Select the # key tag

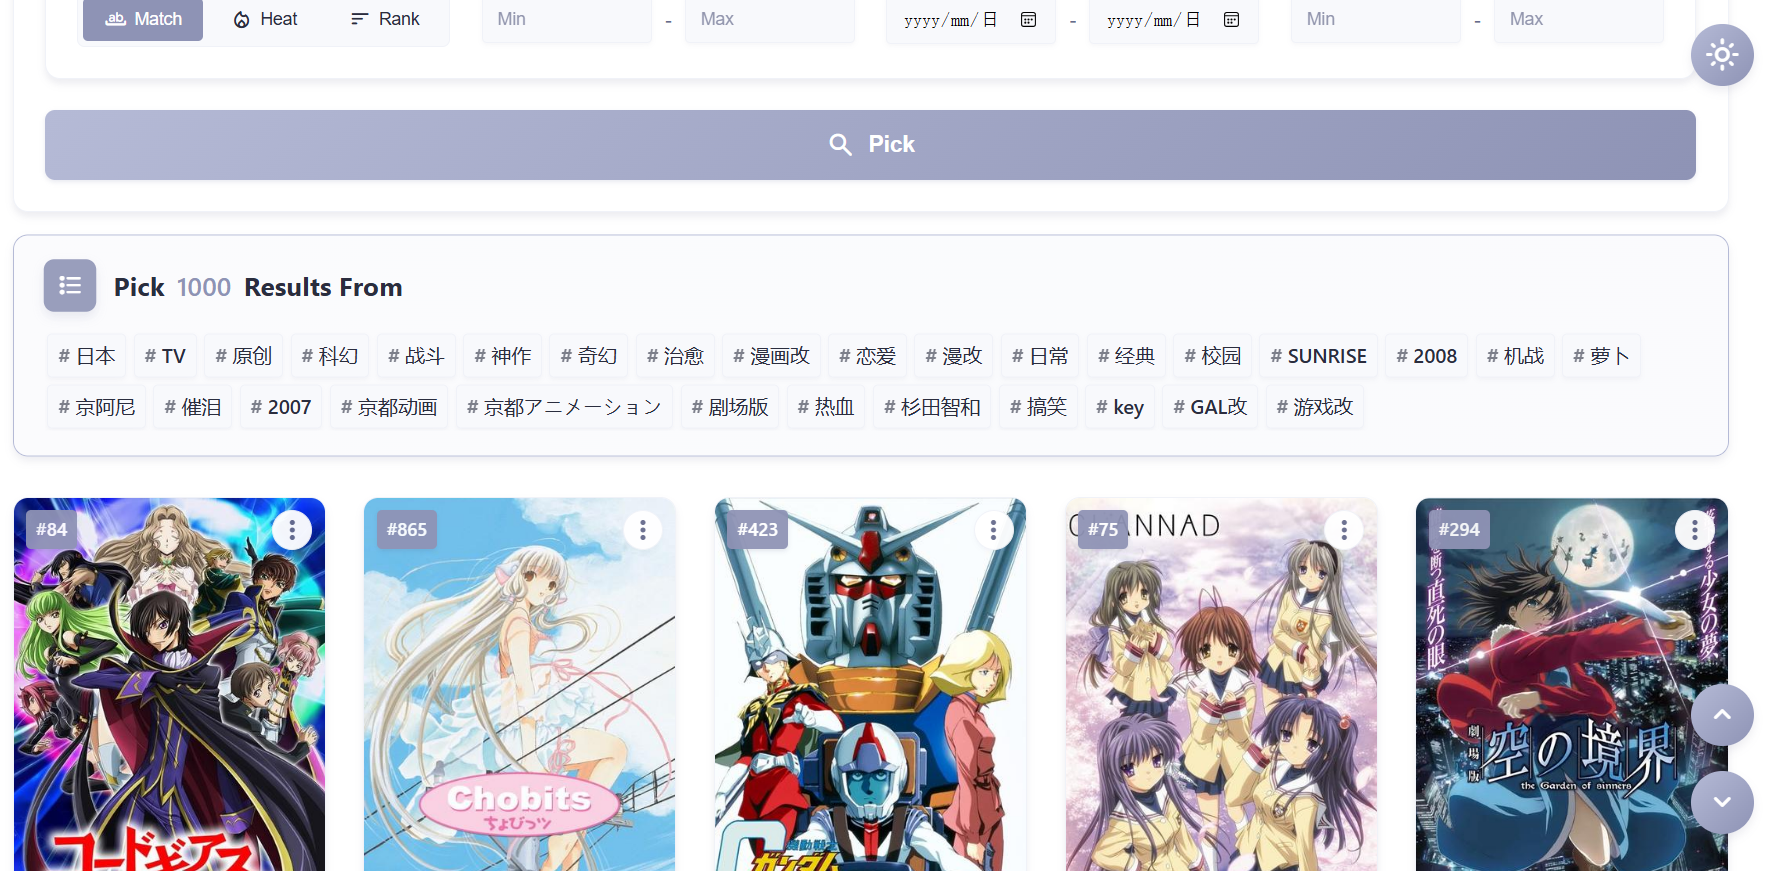[x=1120, y=407]
